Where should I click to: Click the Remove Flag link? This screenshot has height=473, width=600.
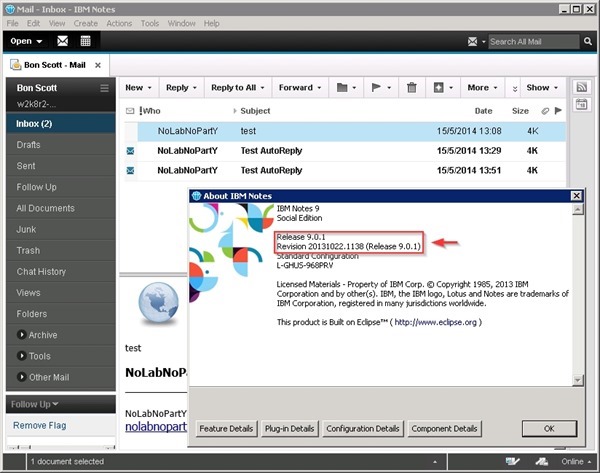pyautogui.click(x=39, y=426)
